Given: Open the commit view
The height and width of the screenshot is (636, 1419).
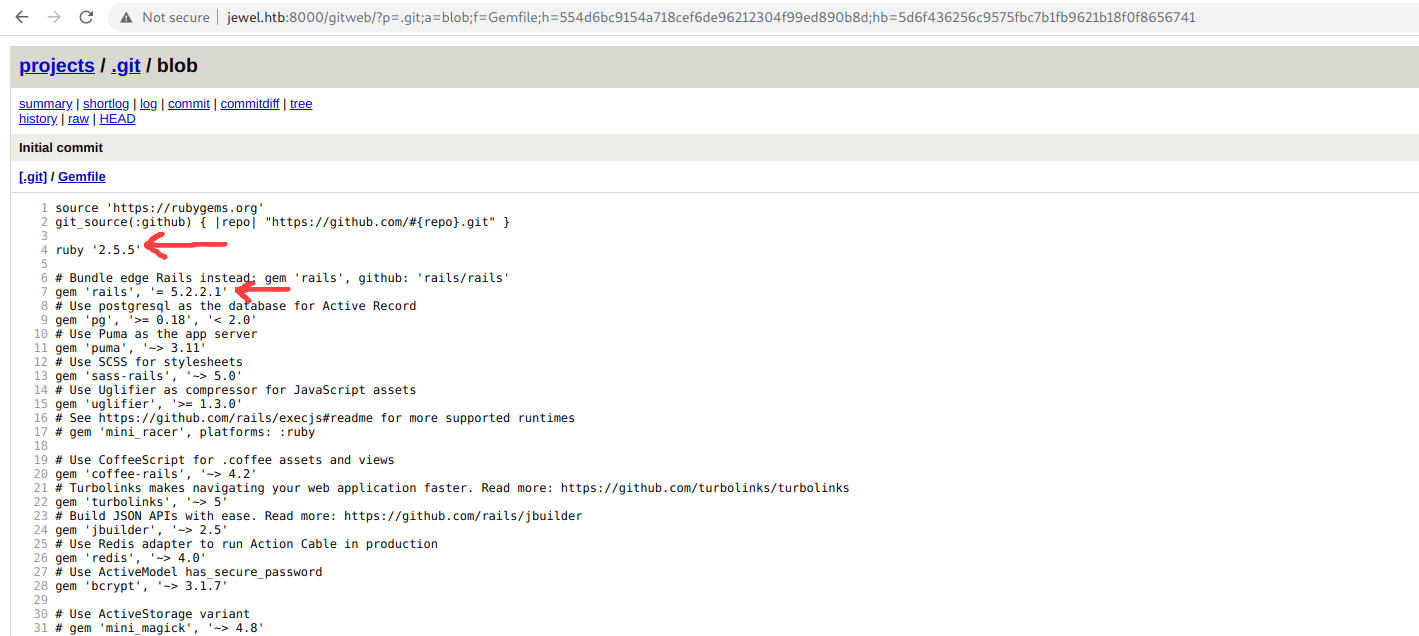Looking at the screenshot, I should (x=189, y=104).
